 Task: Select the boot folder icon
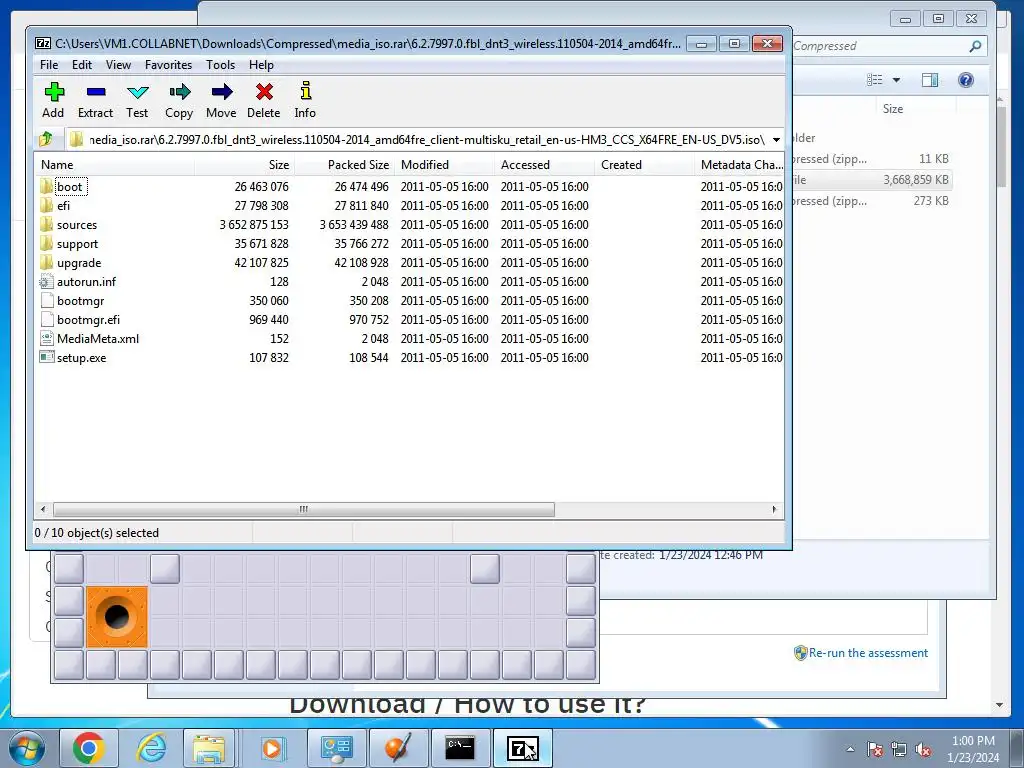point(46,186)
